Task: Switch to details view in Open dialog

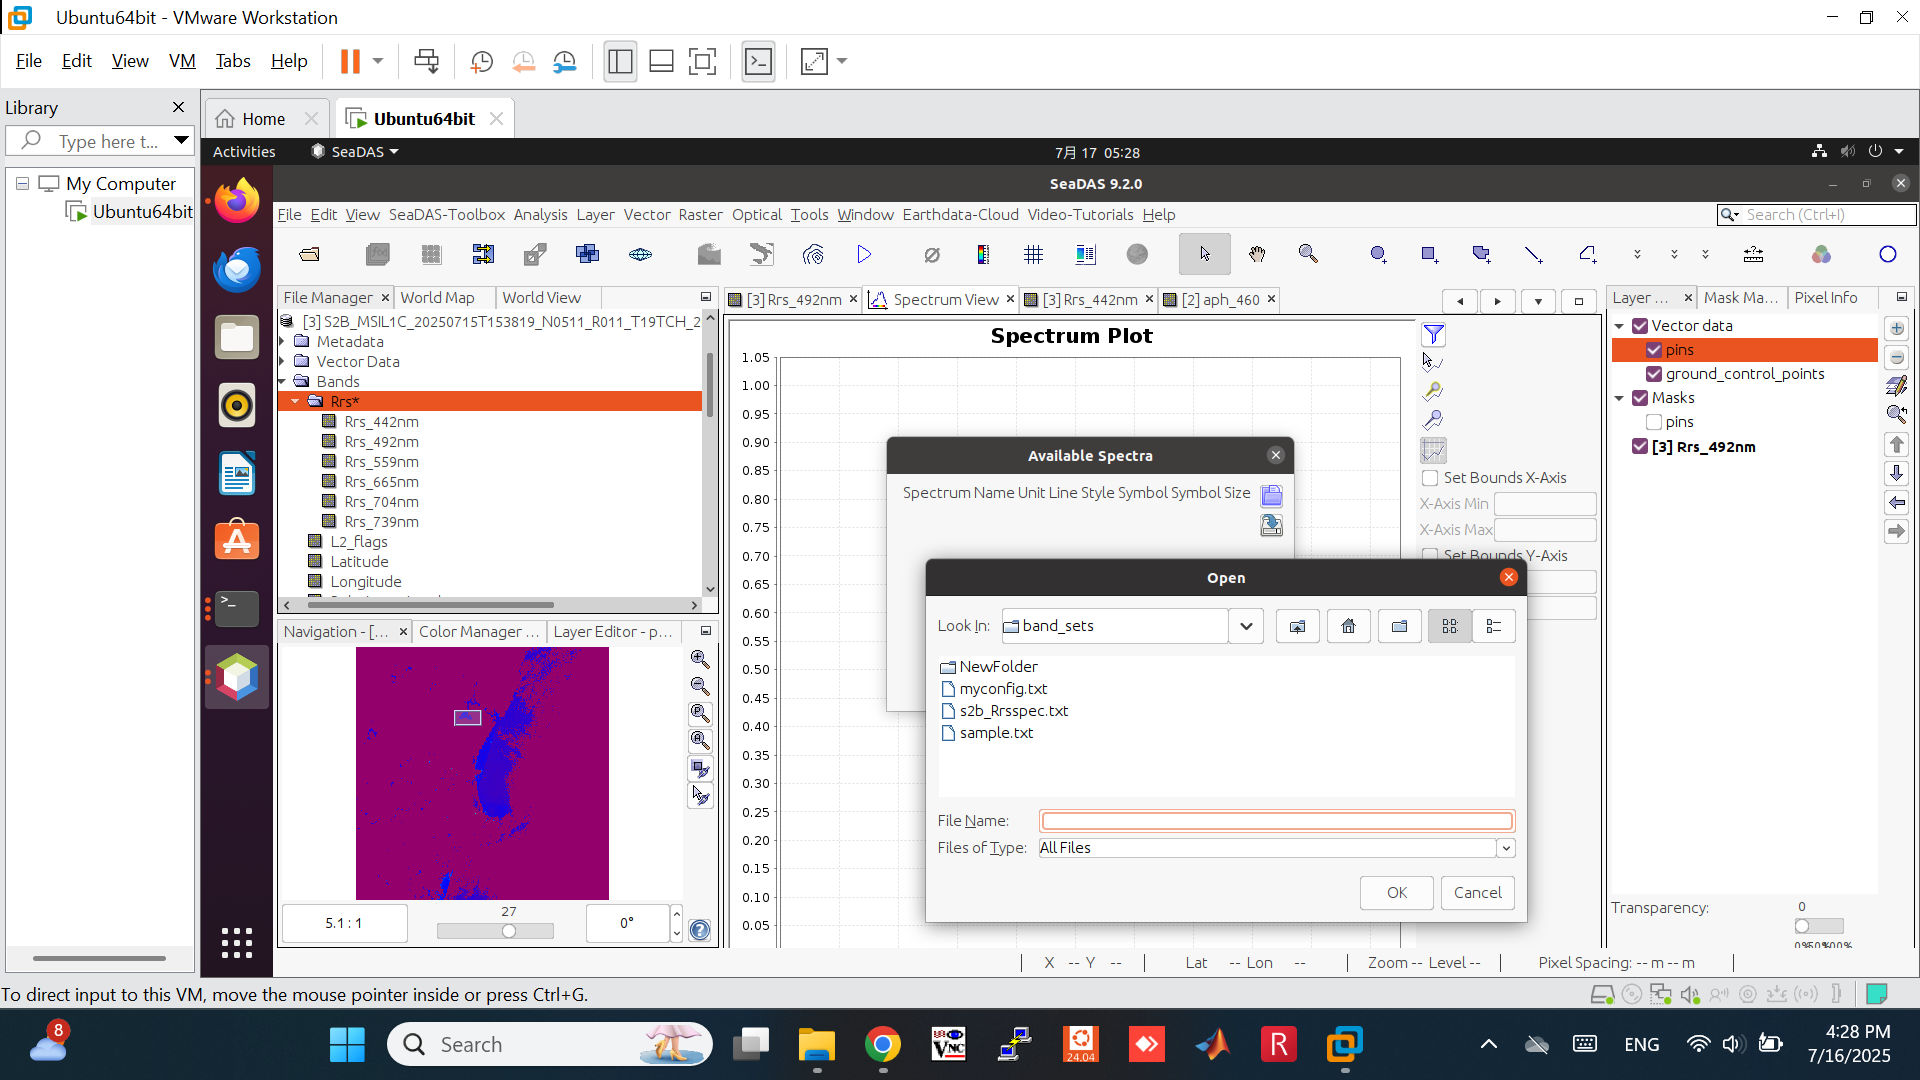Action: click(x=1494, y=626)
